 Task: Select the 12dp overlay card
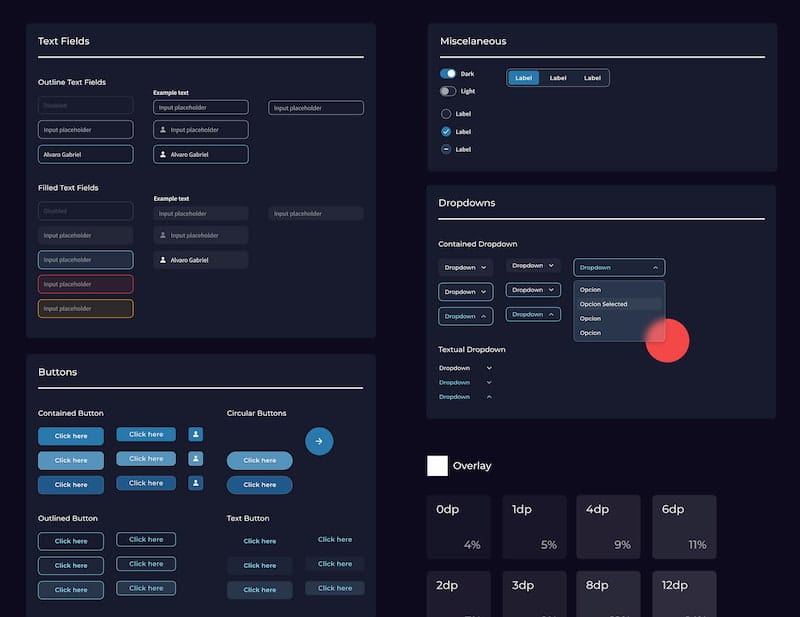[684, 594]
